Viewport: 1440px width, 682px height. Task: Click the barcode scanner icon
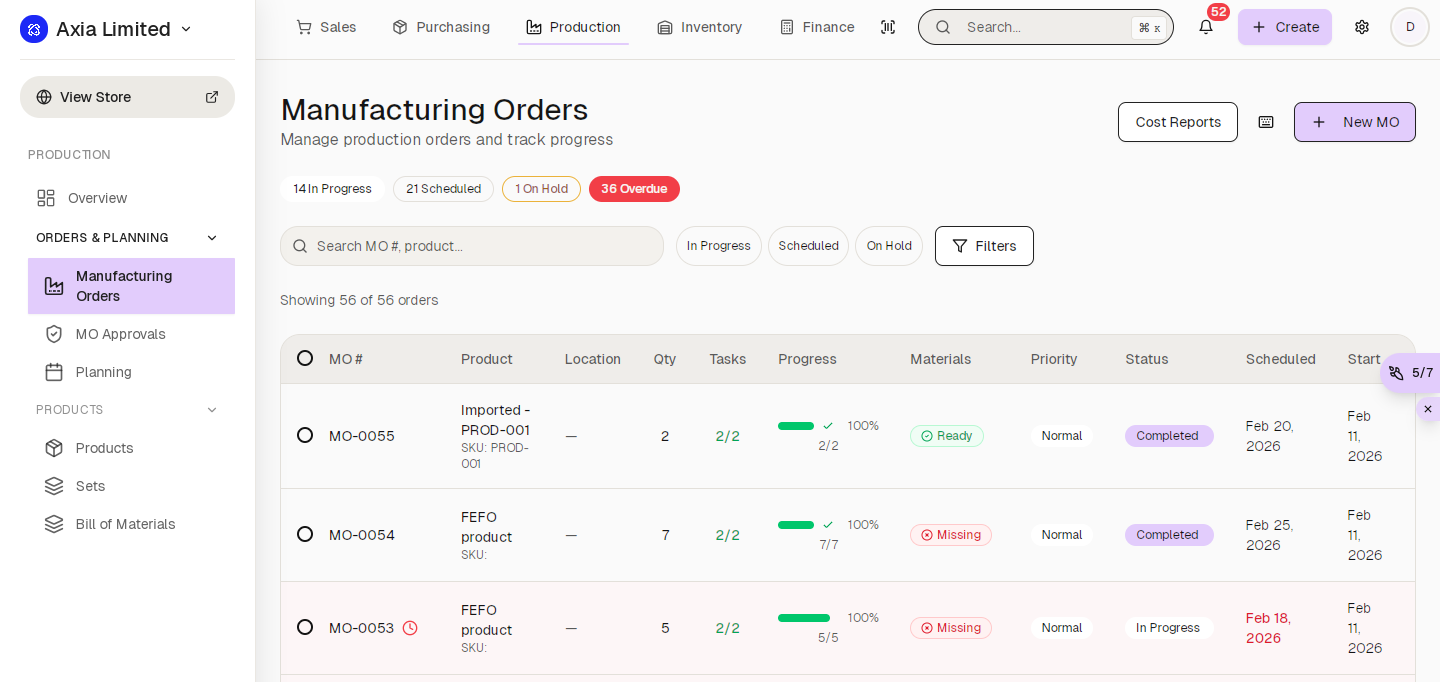[x=888, y=27]
